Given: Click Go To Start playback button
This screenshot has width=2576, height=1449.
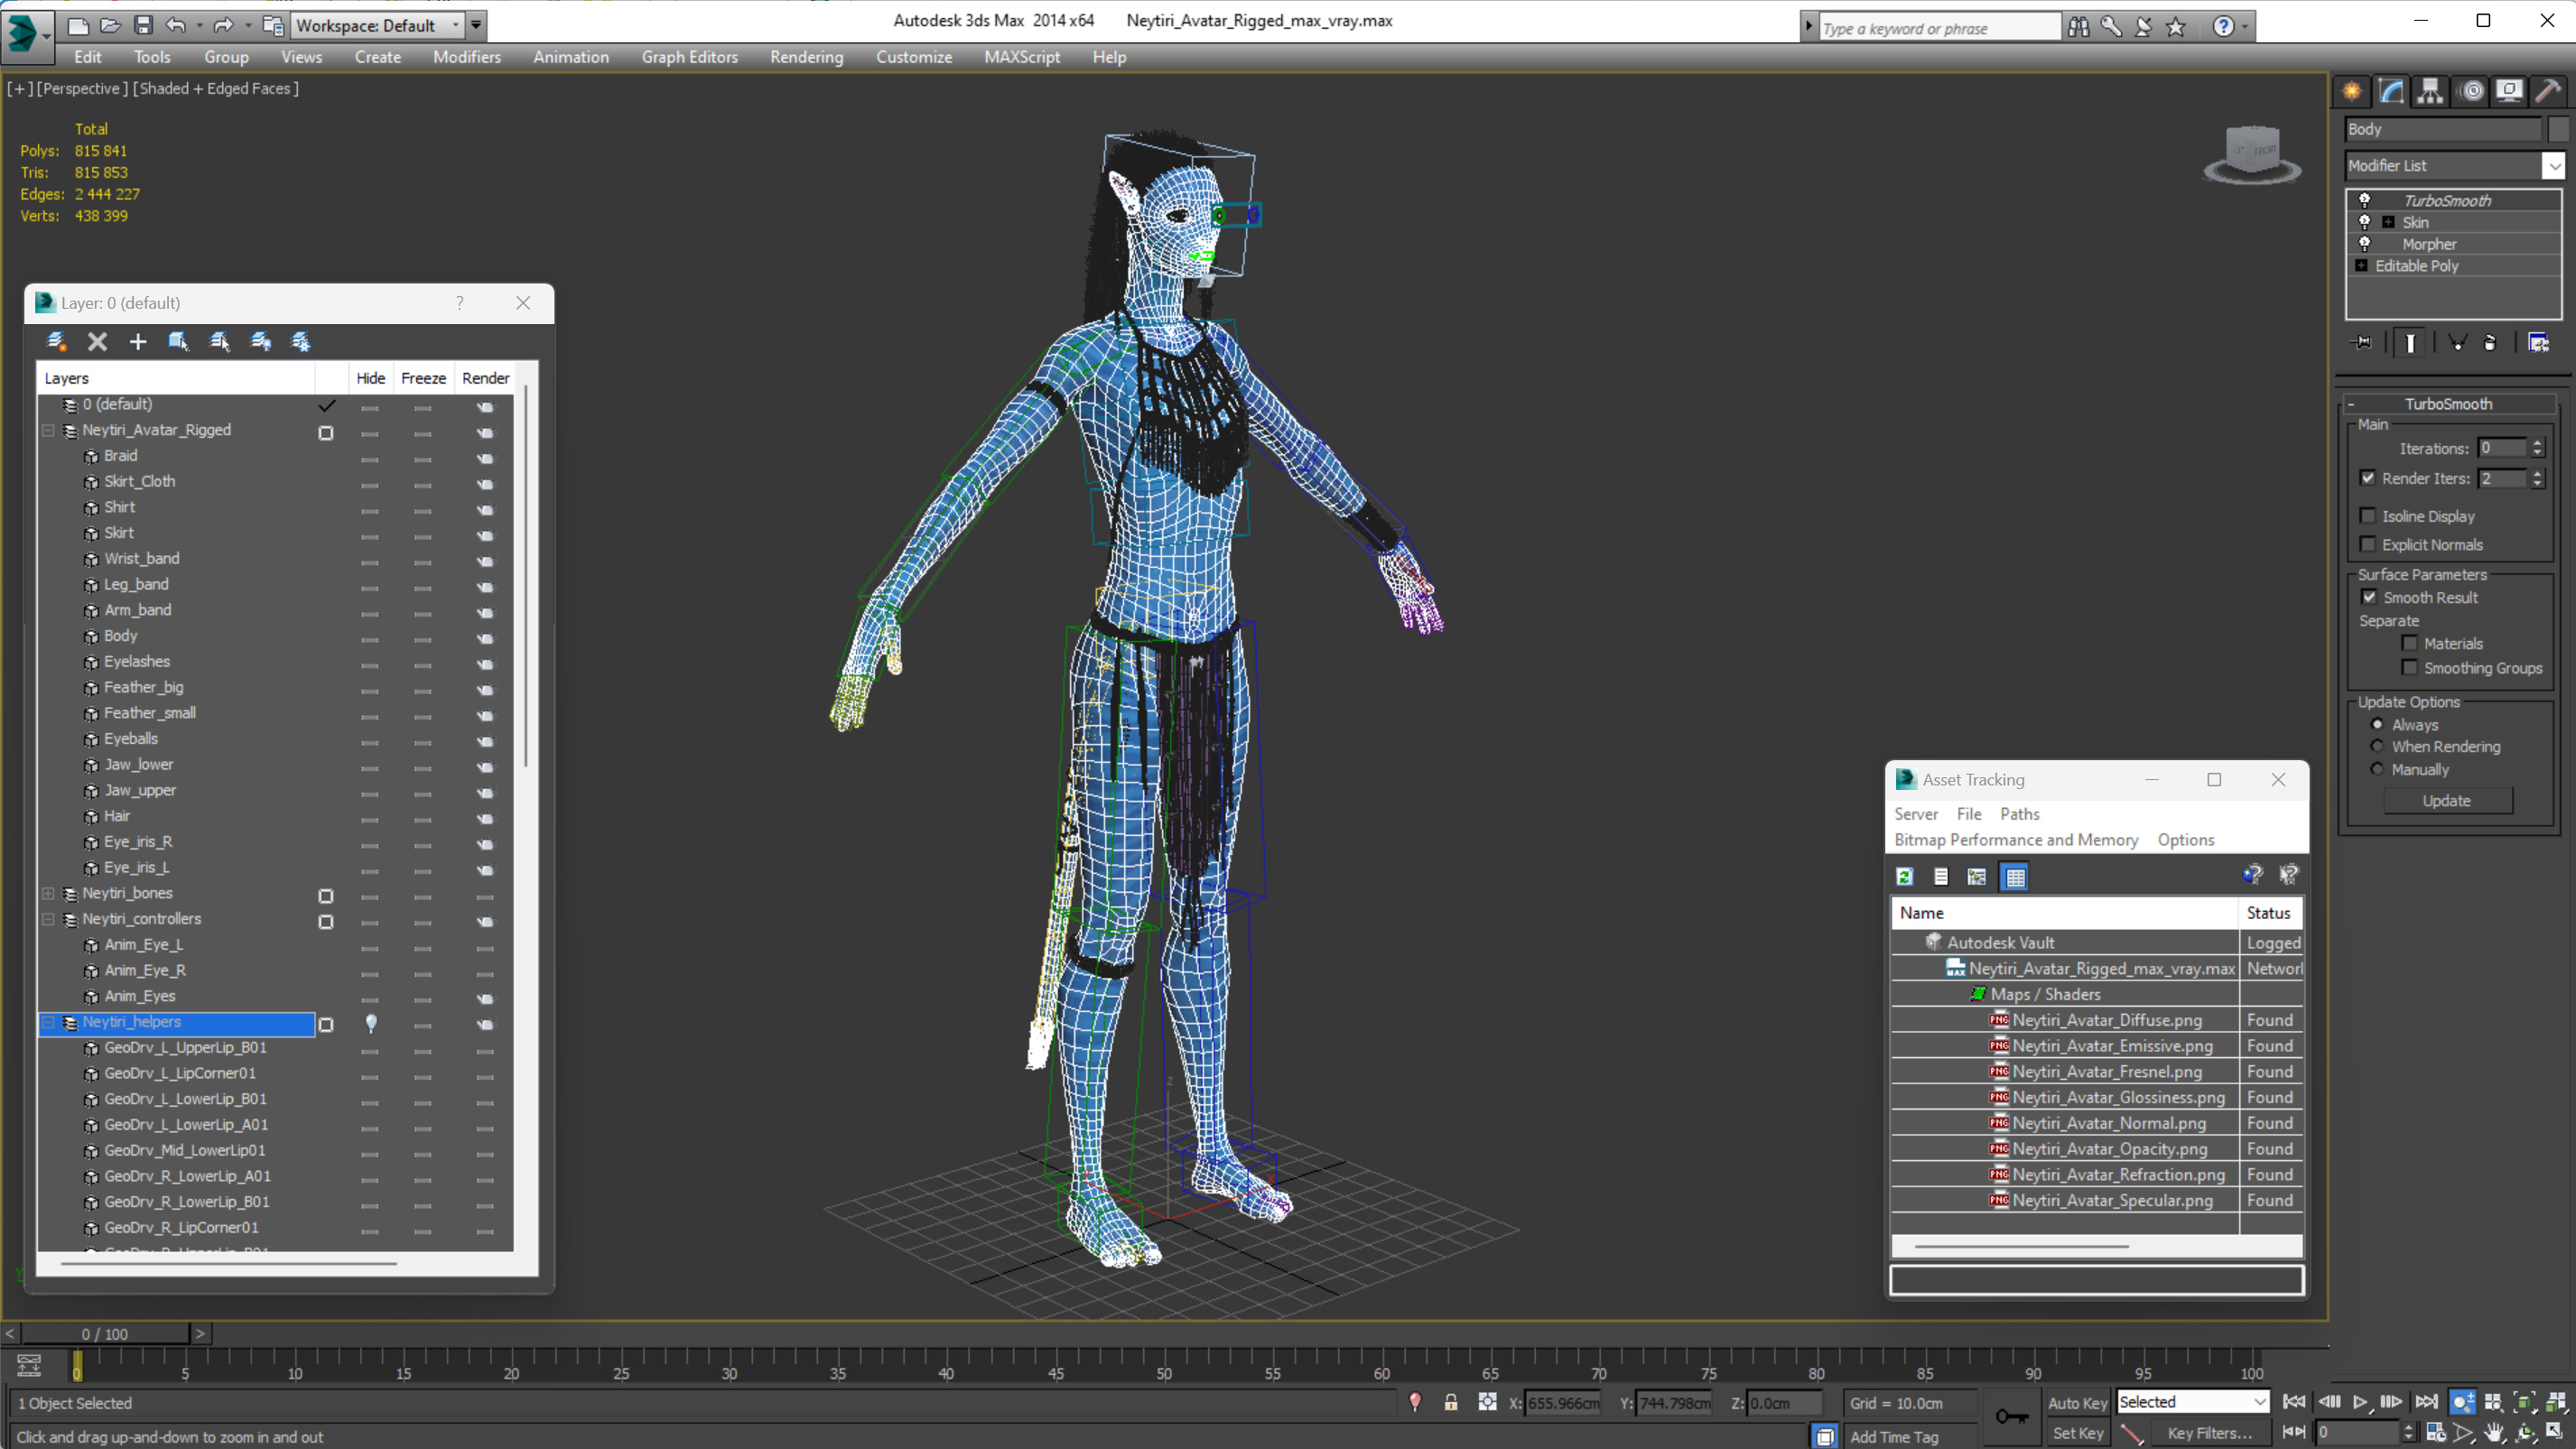Looking at the screenshot, I should pyautogui.click(x=2294, y=1402).
